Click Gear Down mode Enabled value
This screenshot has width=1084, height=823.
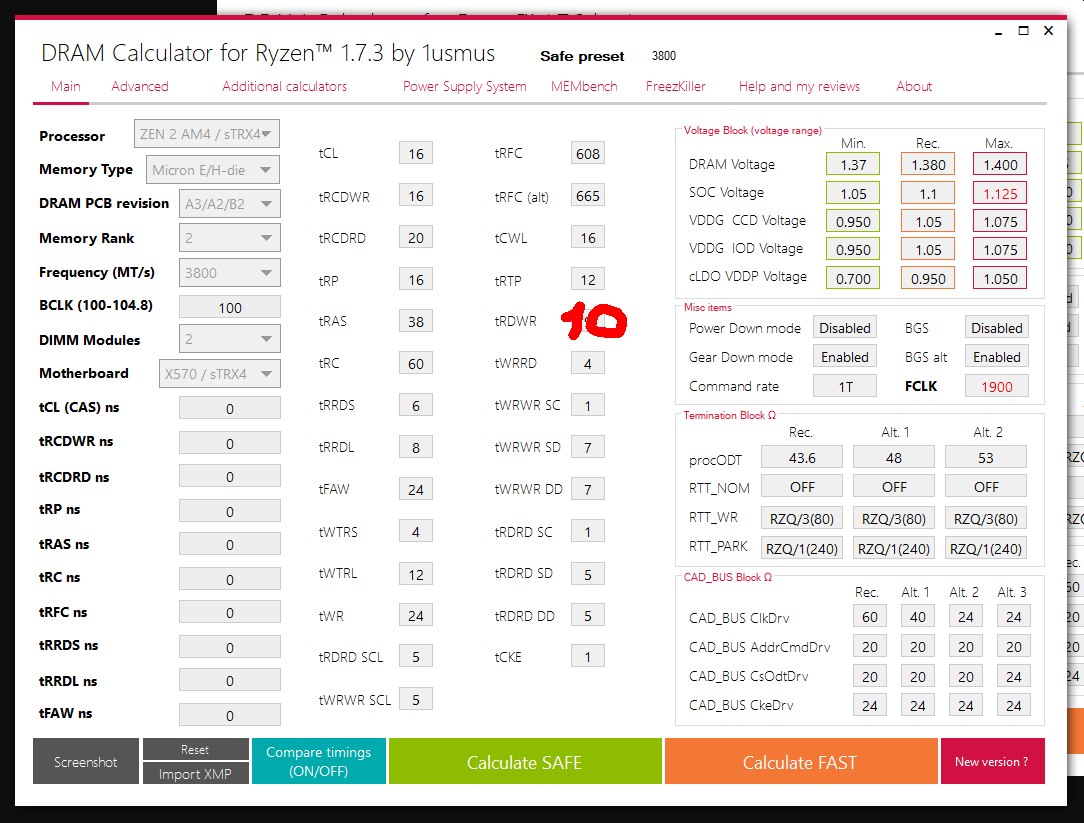845,357
